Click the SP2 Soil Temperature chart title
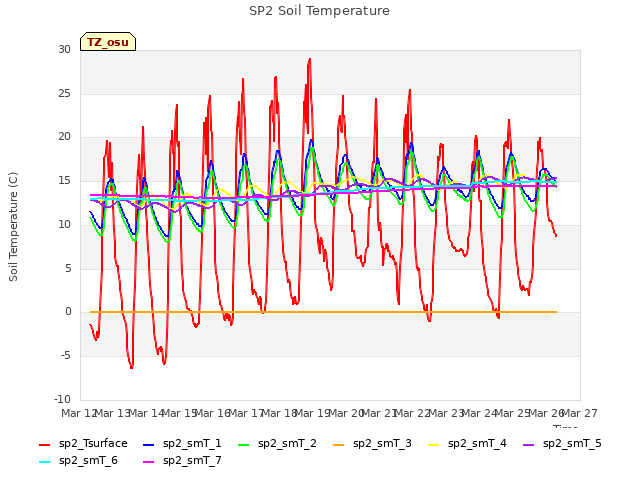 click(x=319, y=11)
